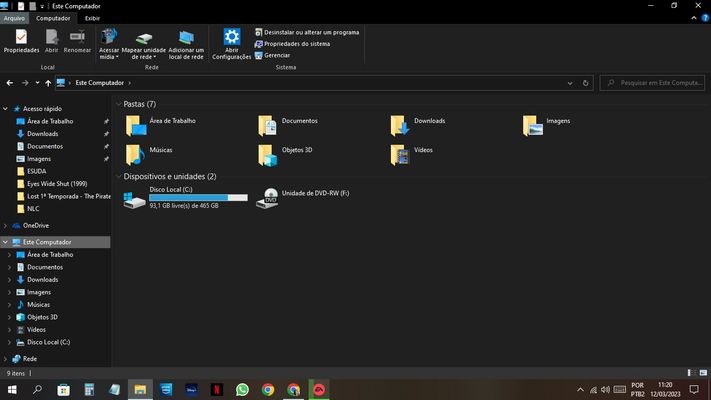711x400 pixels.
Task: Choose Mapear unidade de rede
Action: (x=144, y=44)
